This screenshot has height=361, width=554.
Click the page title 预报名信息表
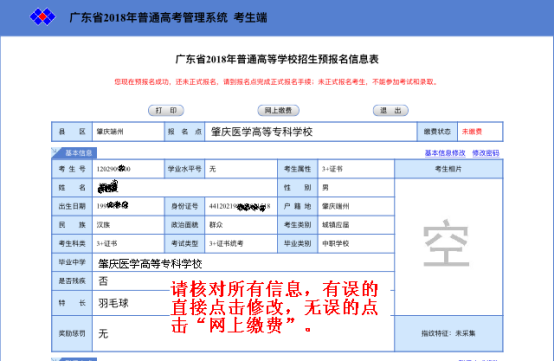pyautogui.click(x=277, y=59)
